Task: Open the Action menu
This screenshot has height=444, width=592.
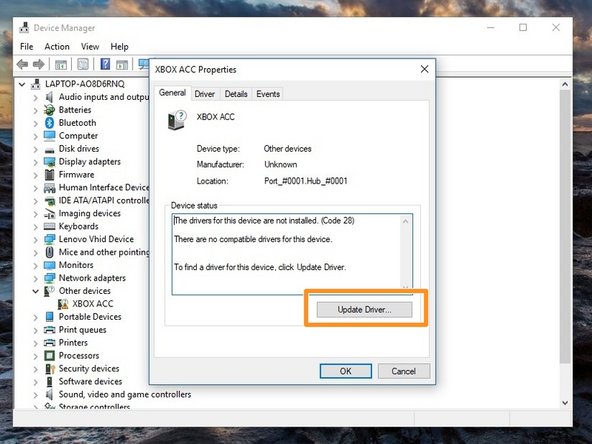Action: tap(57, 46)
